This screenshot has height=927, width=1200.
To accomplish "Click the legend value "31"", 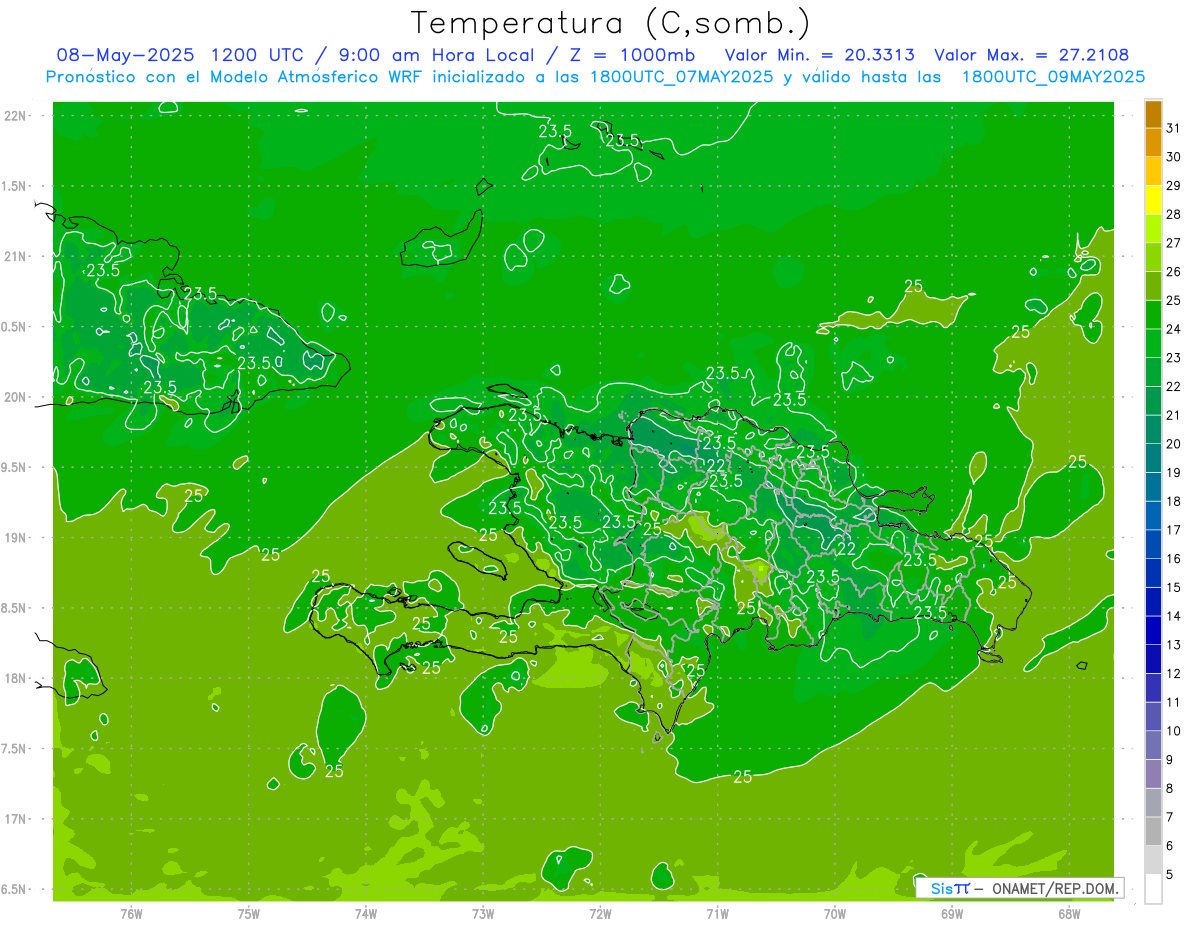I will pos(1174,128).
